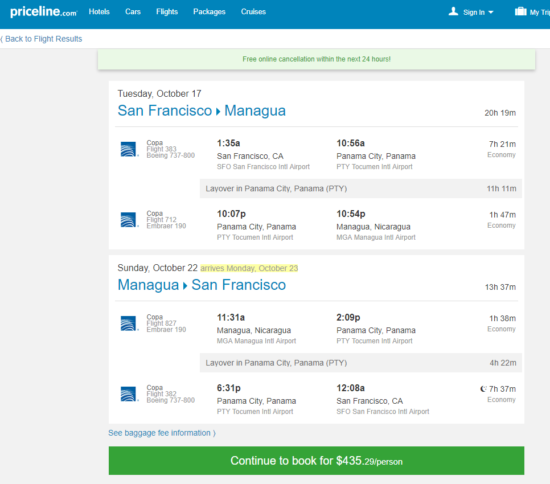
Task: Click the Sign In user profile icon
Action: (x=453, y=12)
